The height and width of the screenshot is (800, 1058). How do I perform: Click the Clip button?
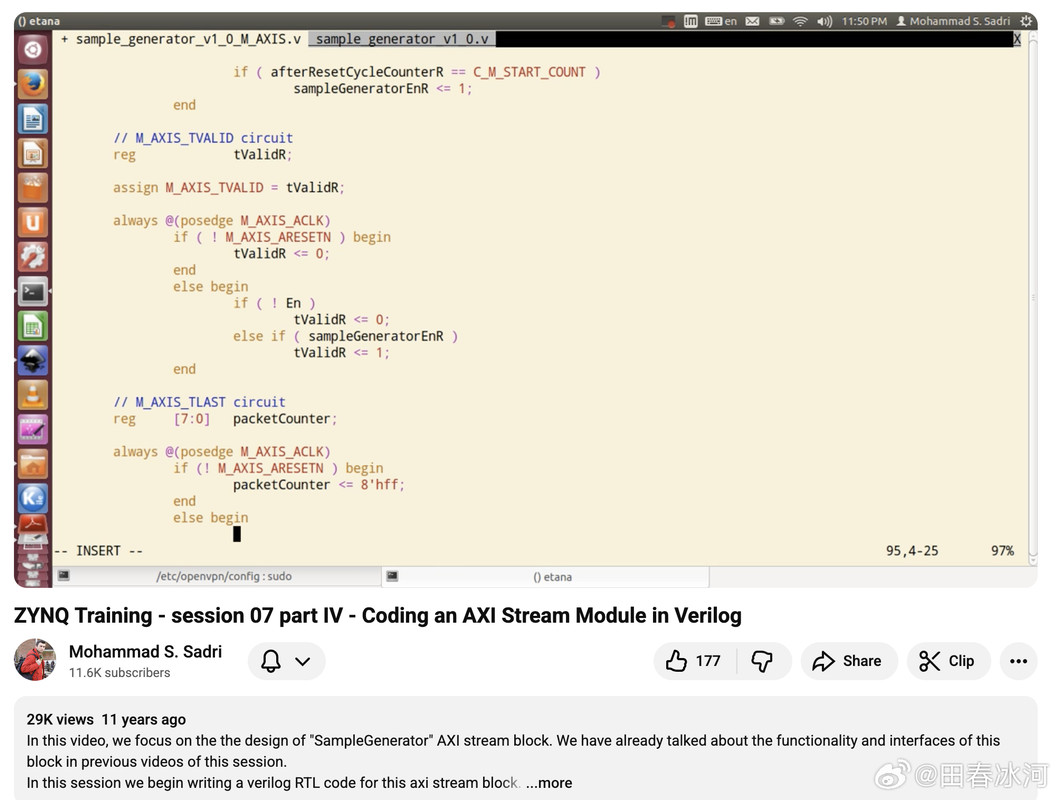[948, 661]
